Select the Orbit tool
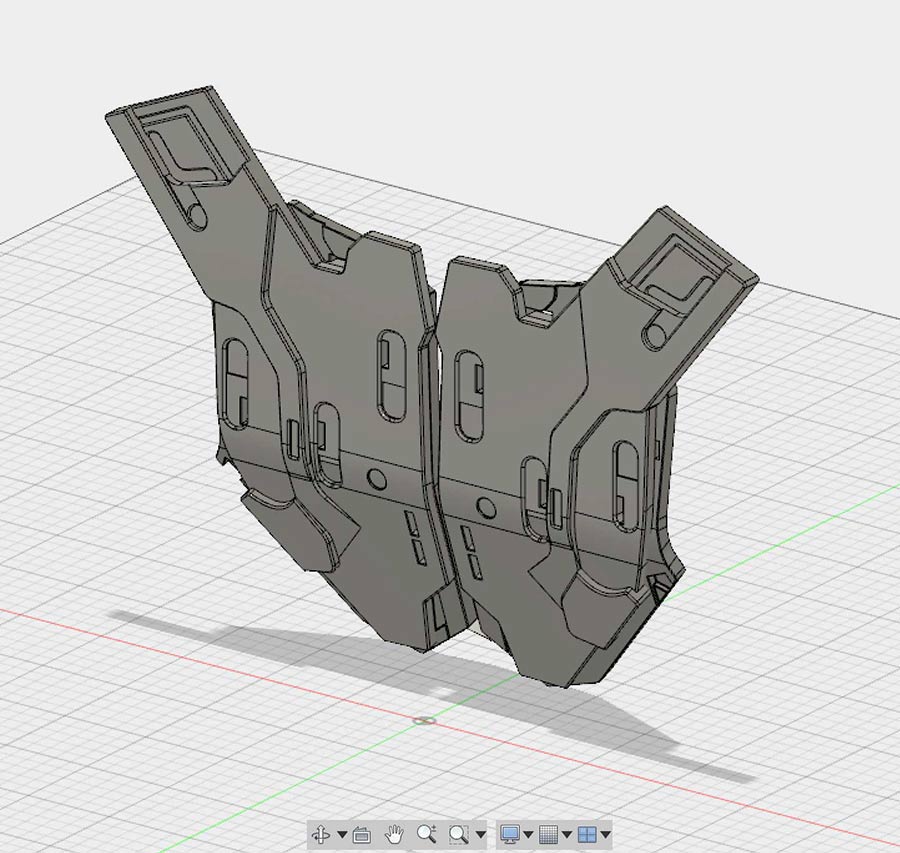 point(321,833)
